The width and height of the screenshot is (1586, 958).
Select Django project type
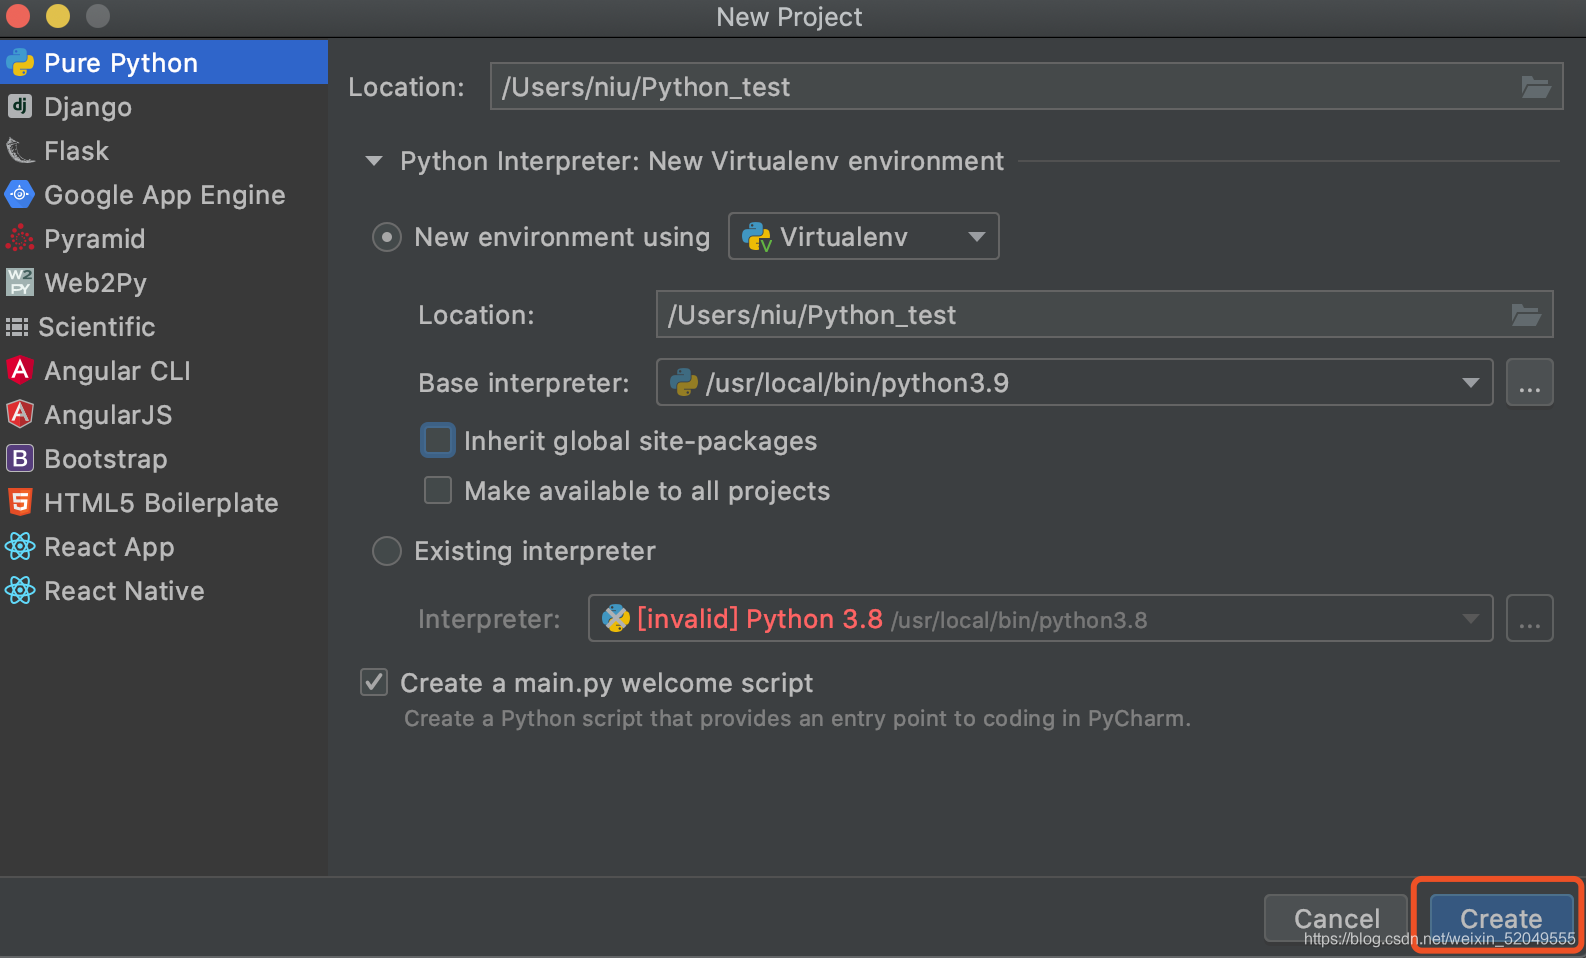coord(164,106)
